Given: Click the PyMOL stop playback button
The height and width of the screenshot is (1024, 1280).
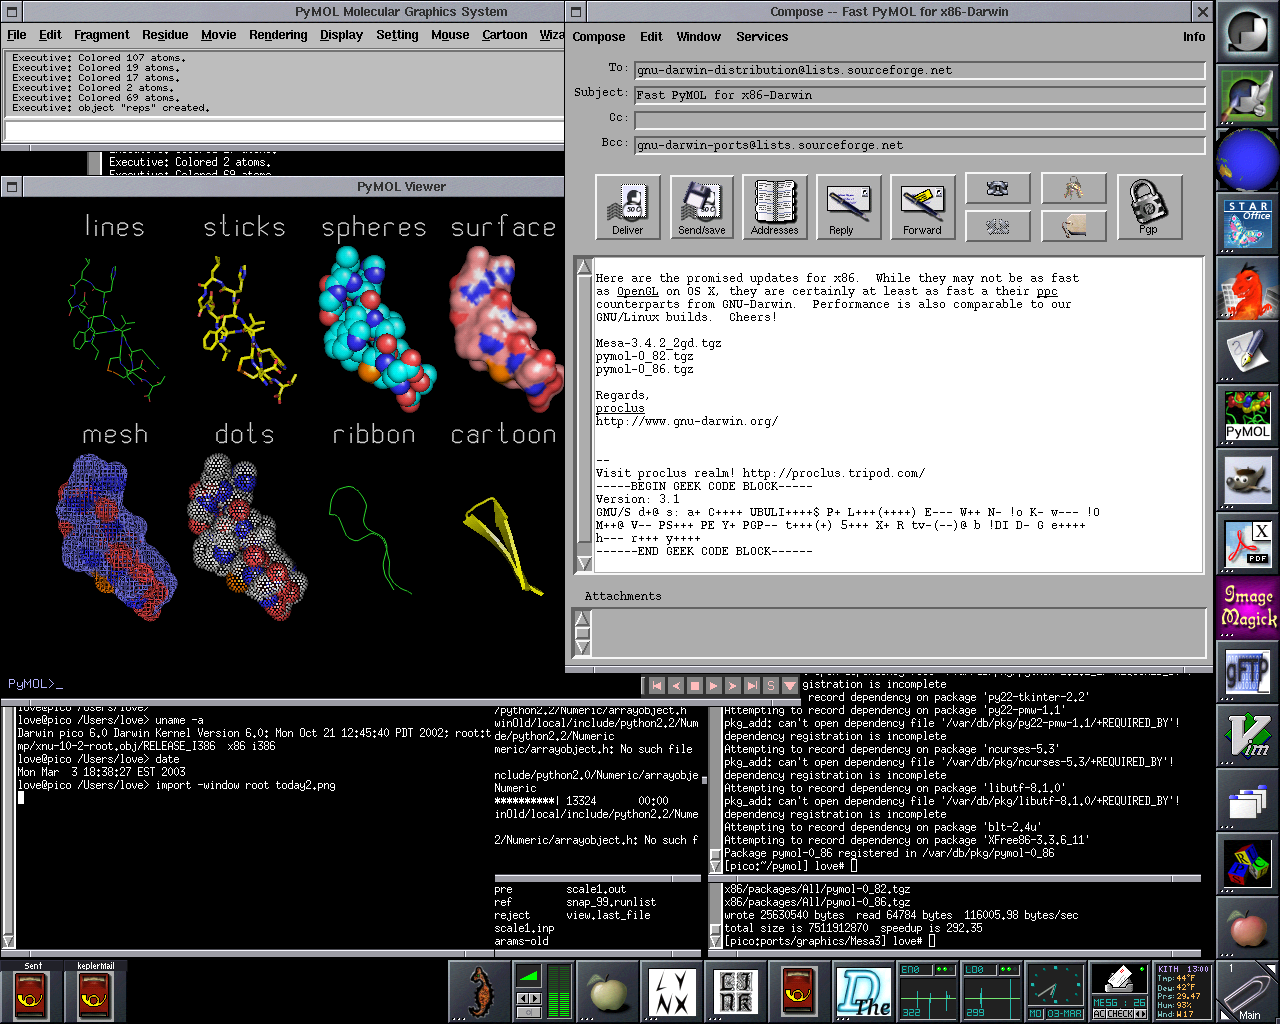Looking at the screenshot, I should point(695,686).
